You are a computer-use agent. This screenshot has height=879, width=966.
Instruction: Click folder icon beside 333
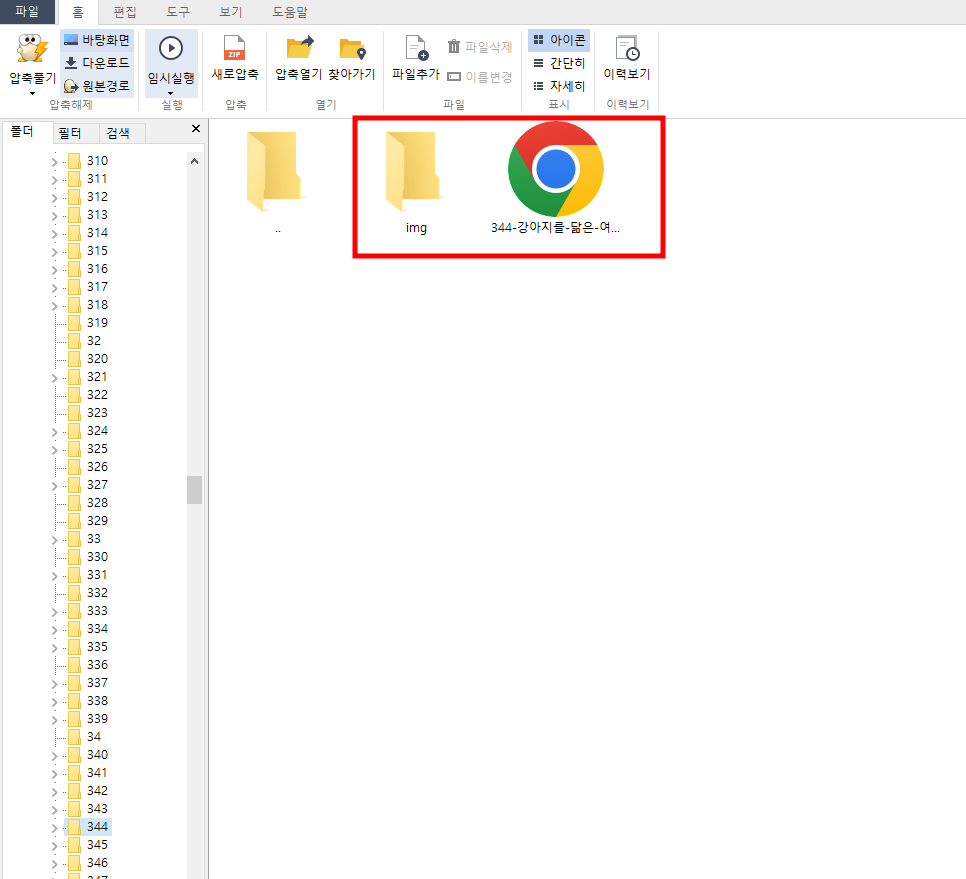pos(75,611)
